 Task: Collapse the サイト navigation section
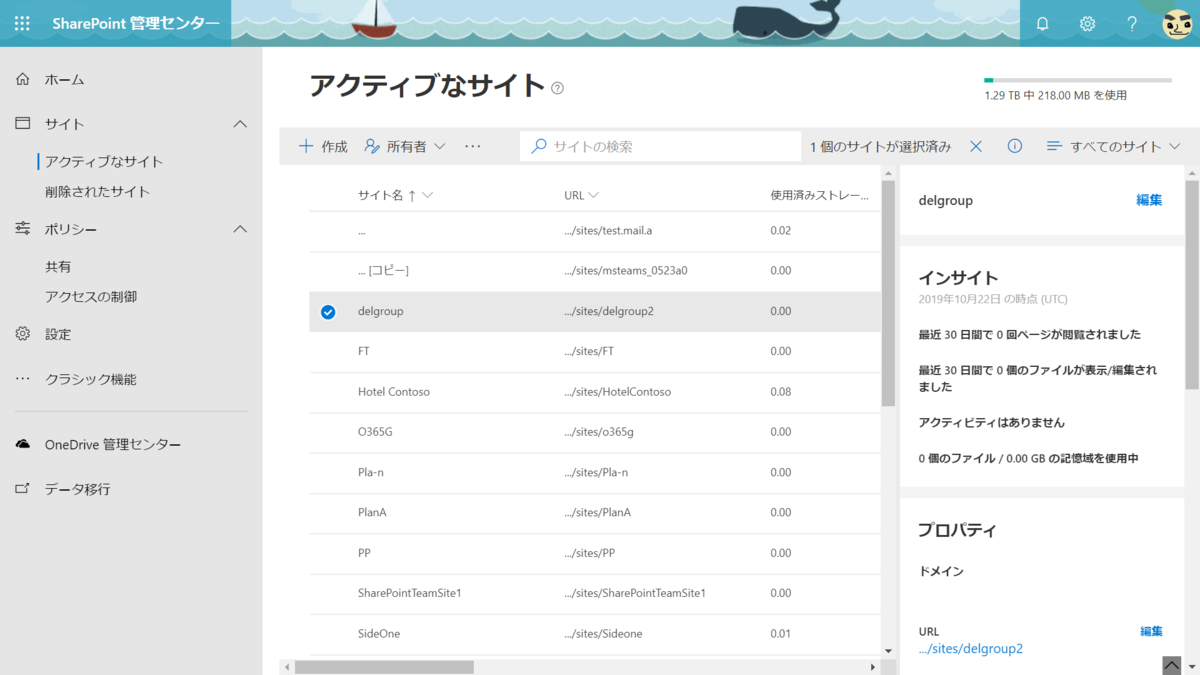coord(240,124)
